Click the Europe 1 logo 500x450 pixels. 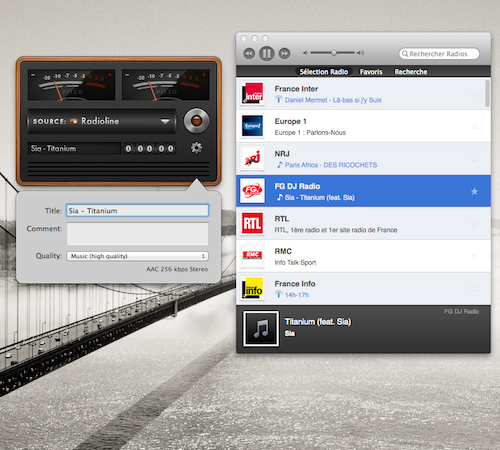pyautogui.click(x=252, y=126)
